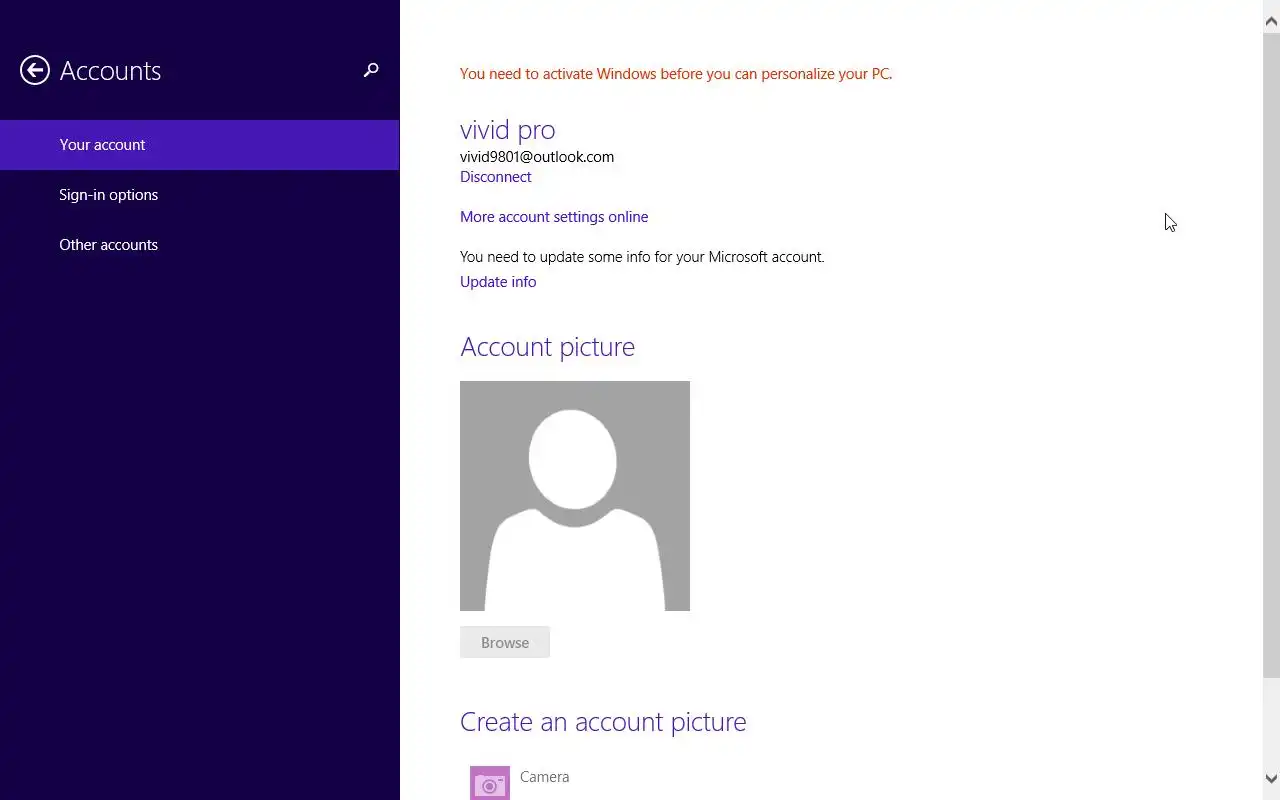Image resolution: width=1280 pixels, height=800 pixels.
Task: Open Other accounts
Action: point(200,245)
